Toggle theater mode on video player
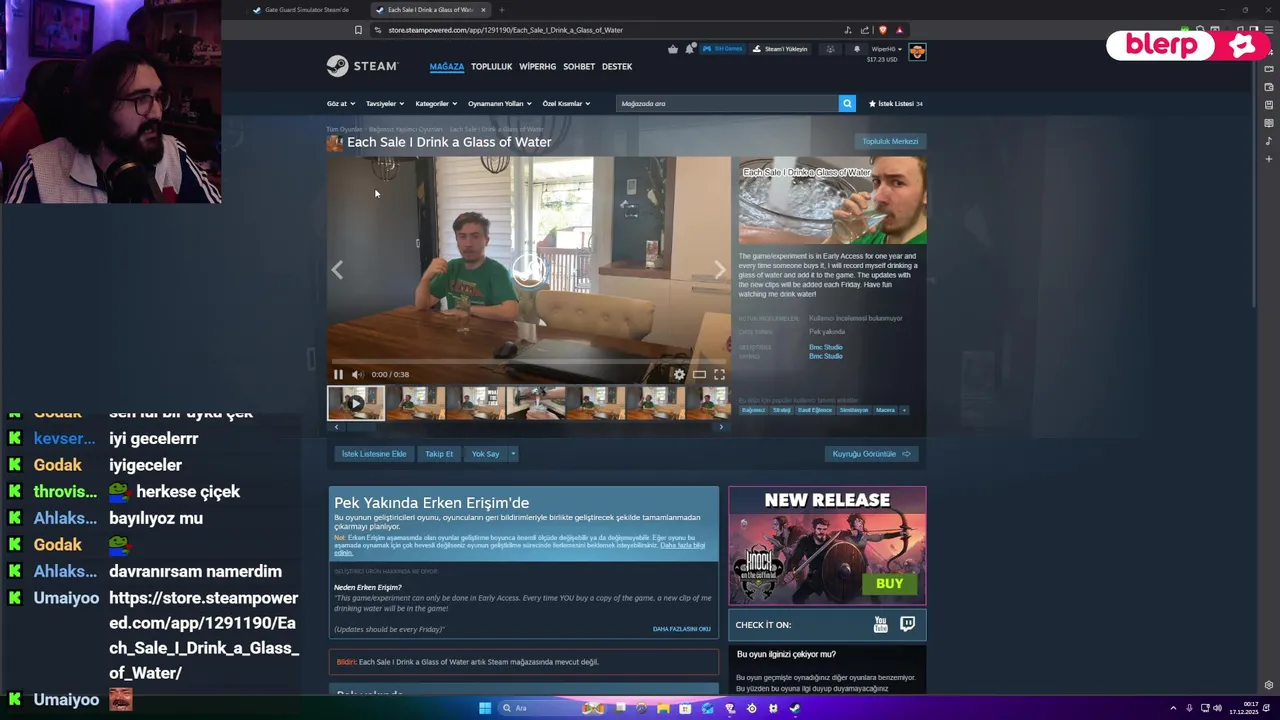Image resolution: width=1280 pixels, height=720 pixels. click(x=699, y=374)
